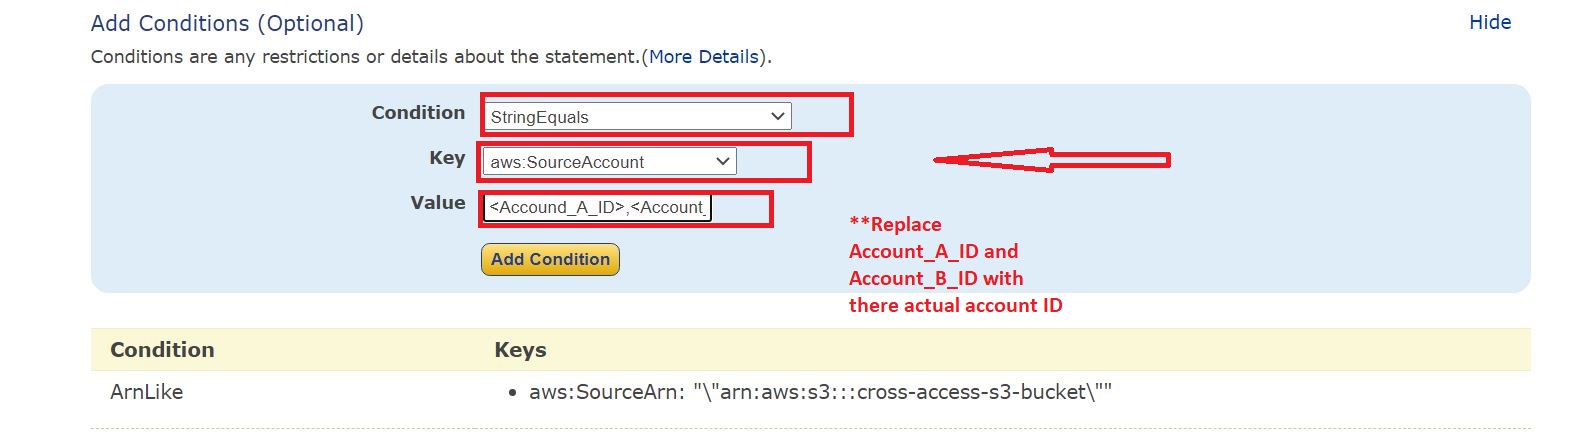
Task: Focus the Value text input field
Action: click(596, 208)
